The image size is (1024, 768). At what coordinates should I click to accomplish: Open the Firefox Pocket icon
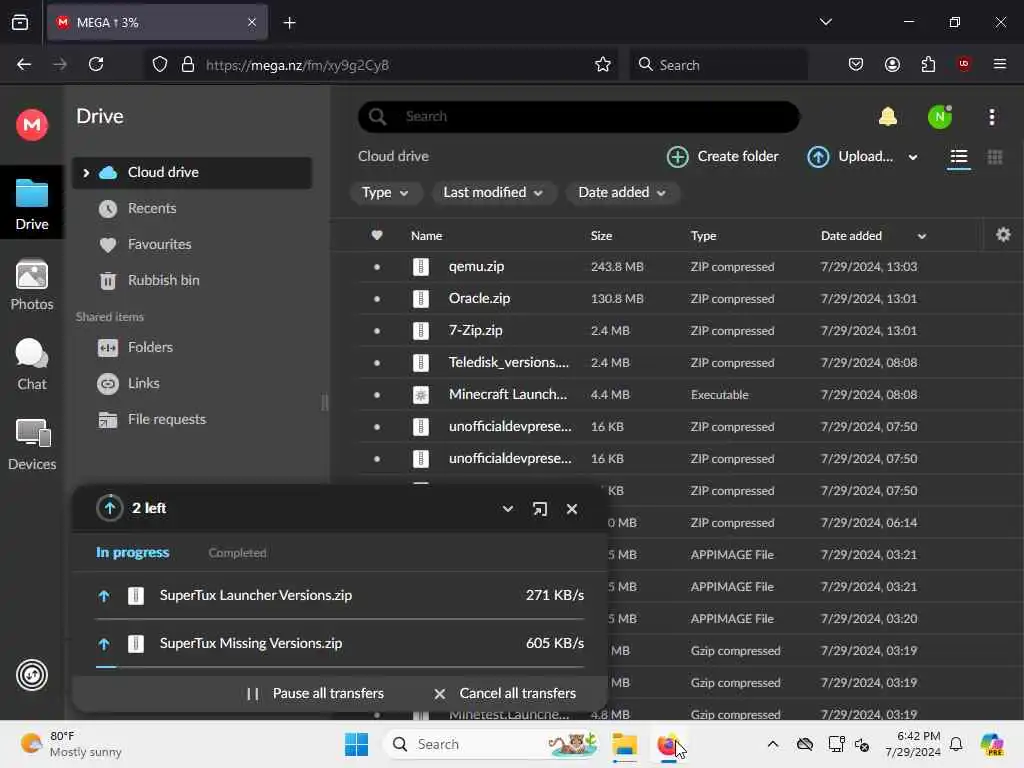[x=856, y=64]
